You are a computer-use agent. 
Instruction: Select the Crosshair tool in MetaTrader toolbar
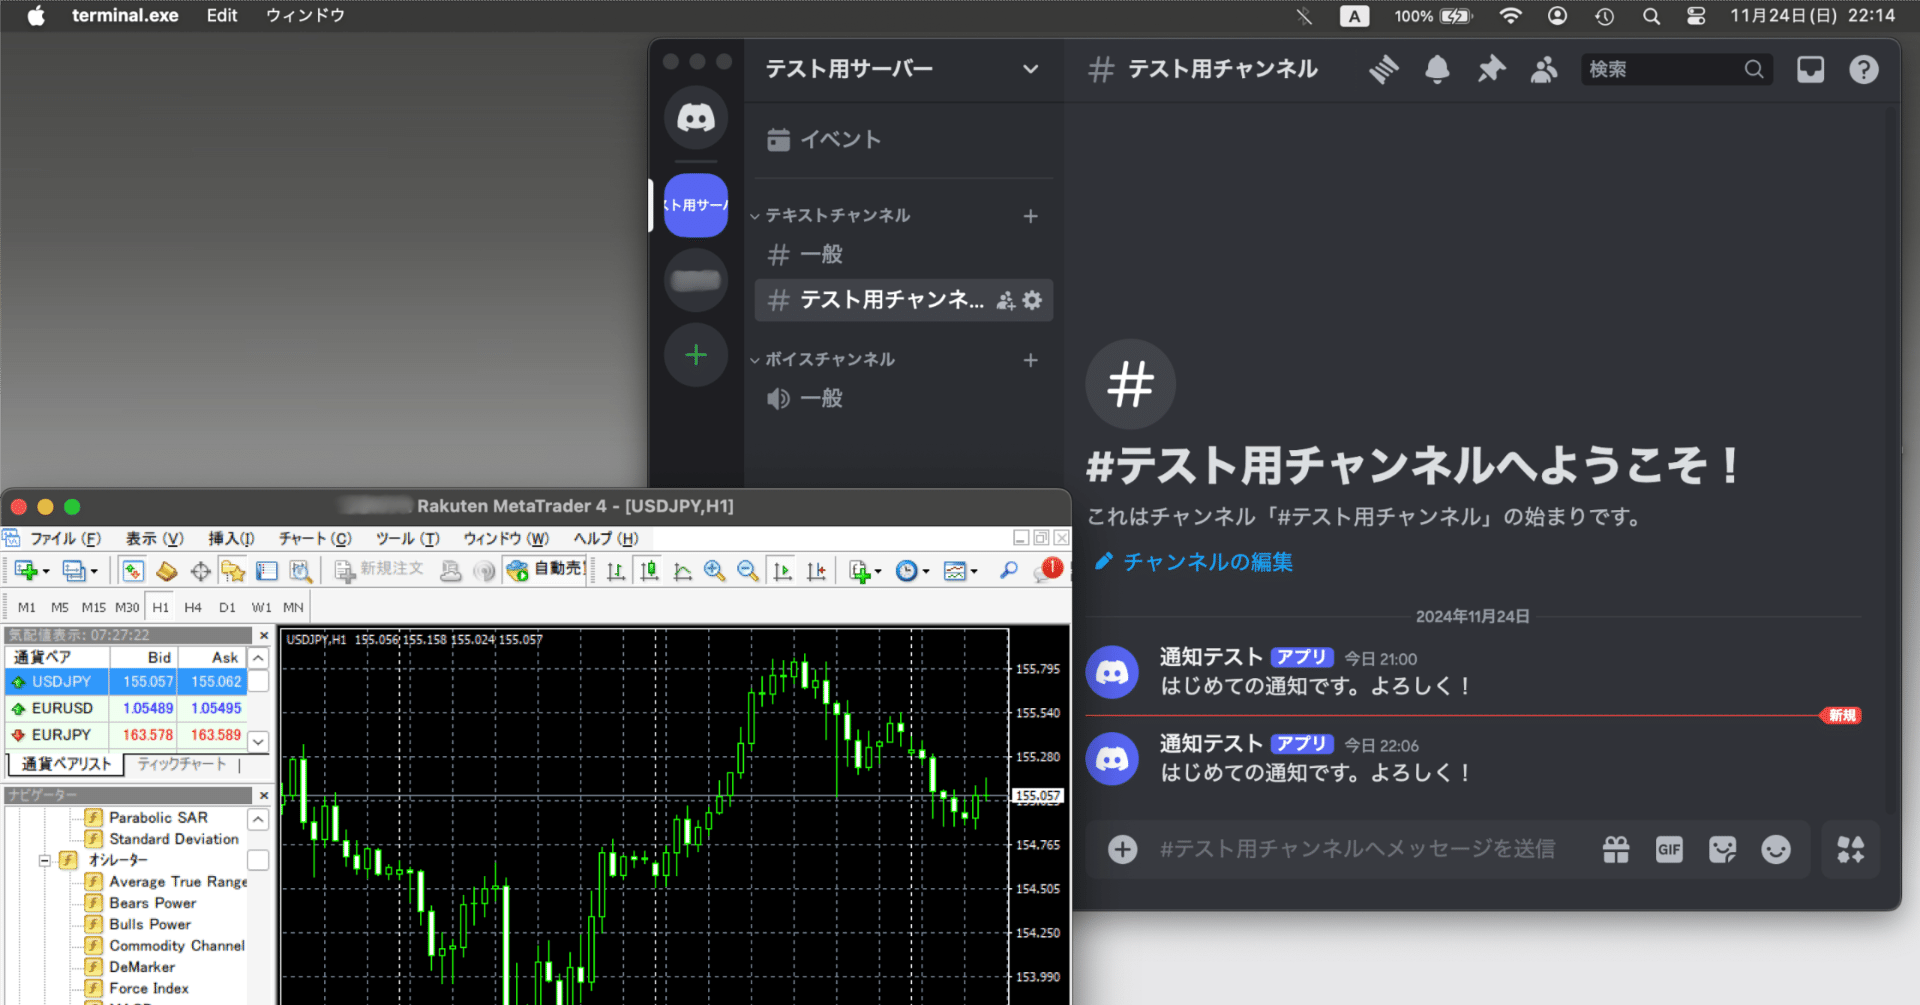click(x=200, y=570)
